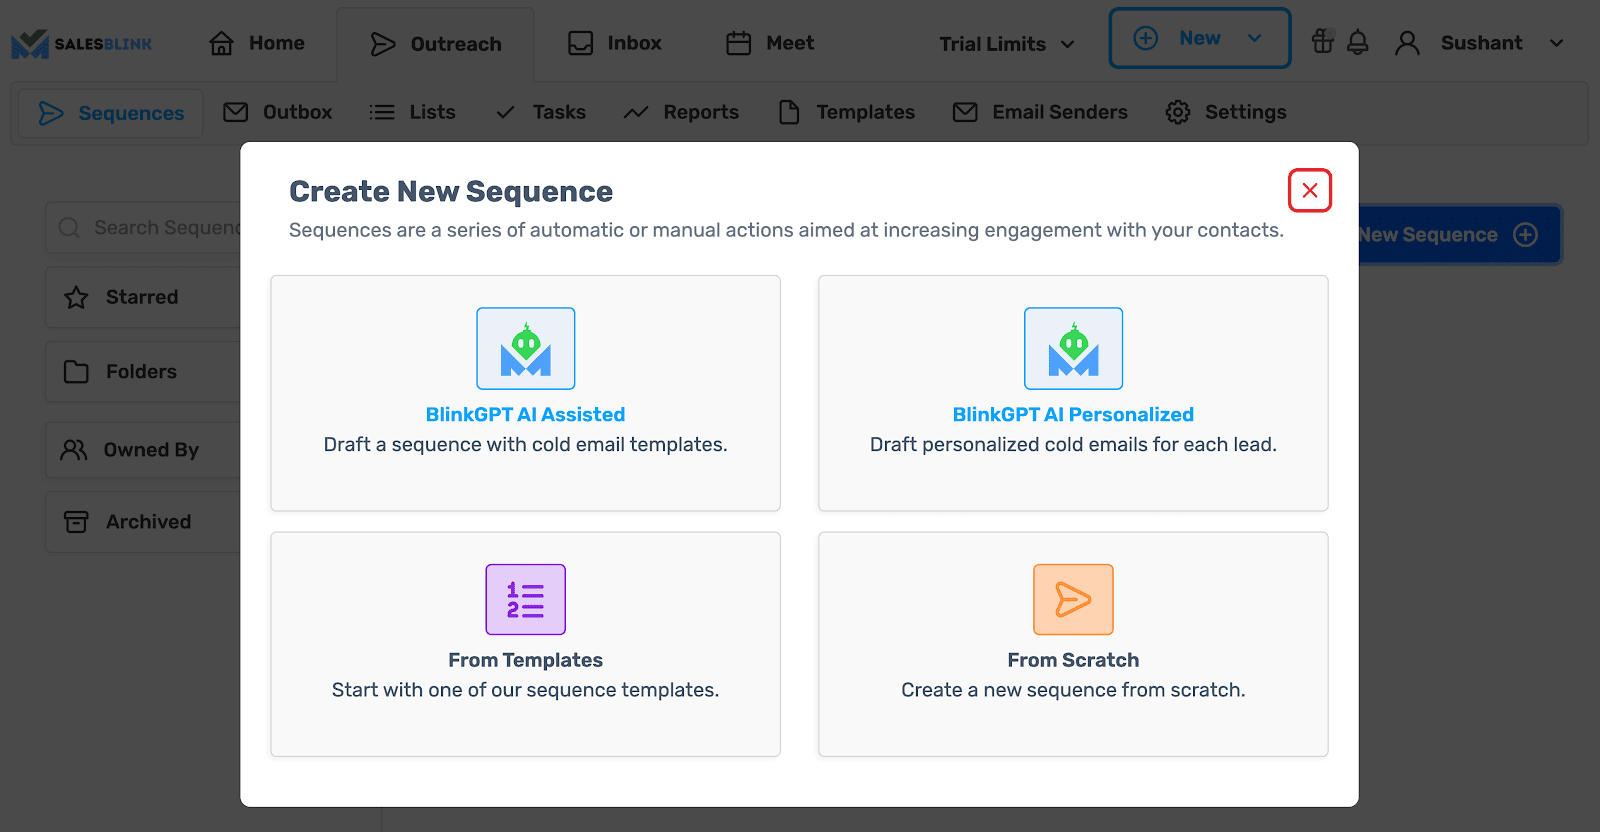This screenshot has width=1600, height=832.
Task: Click the From Templates numbered list icon
Action: click(x=526, y=599)
